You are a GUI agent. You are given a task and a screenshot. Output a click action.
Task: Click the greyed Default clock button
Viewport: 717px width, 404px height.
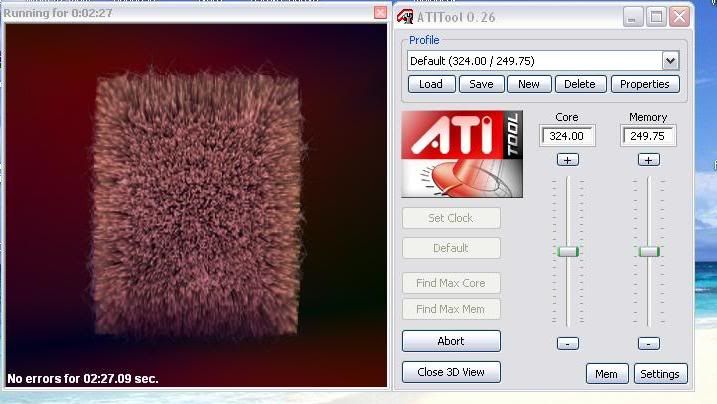coord(451,248)
